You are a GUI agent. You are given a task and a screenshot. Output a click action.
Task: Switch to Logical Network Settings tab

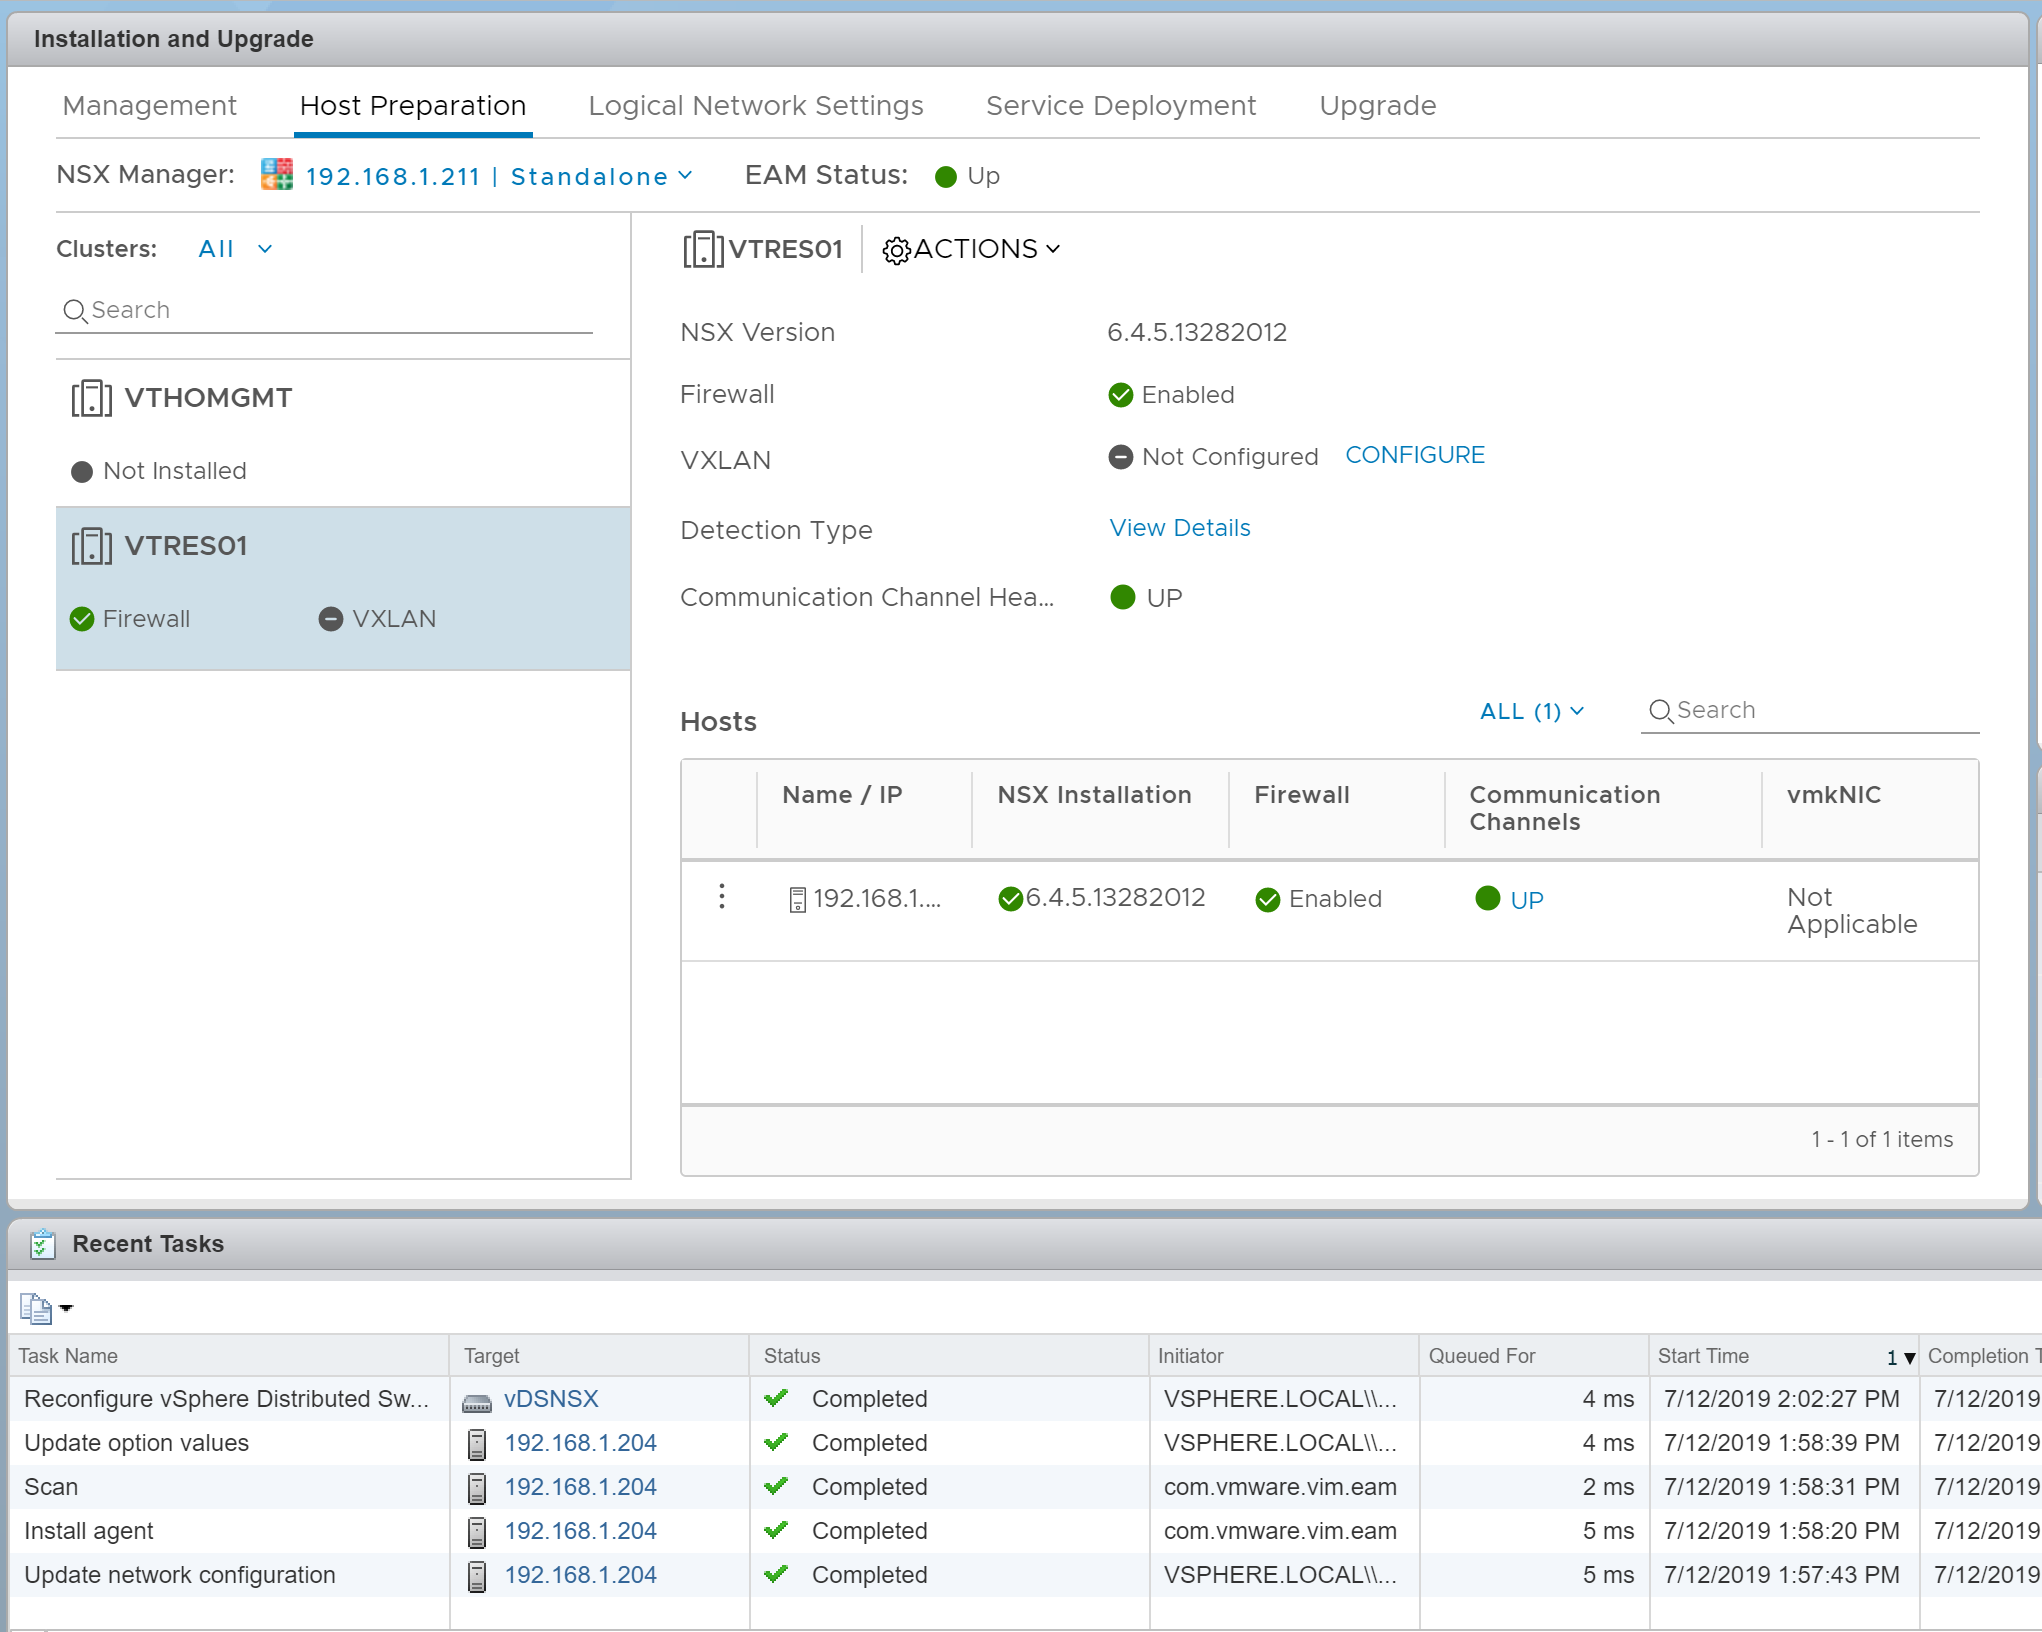pos(755,106)
